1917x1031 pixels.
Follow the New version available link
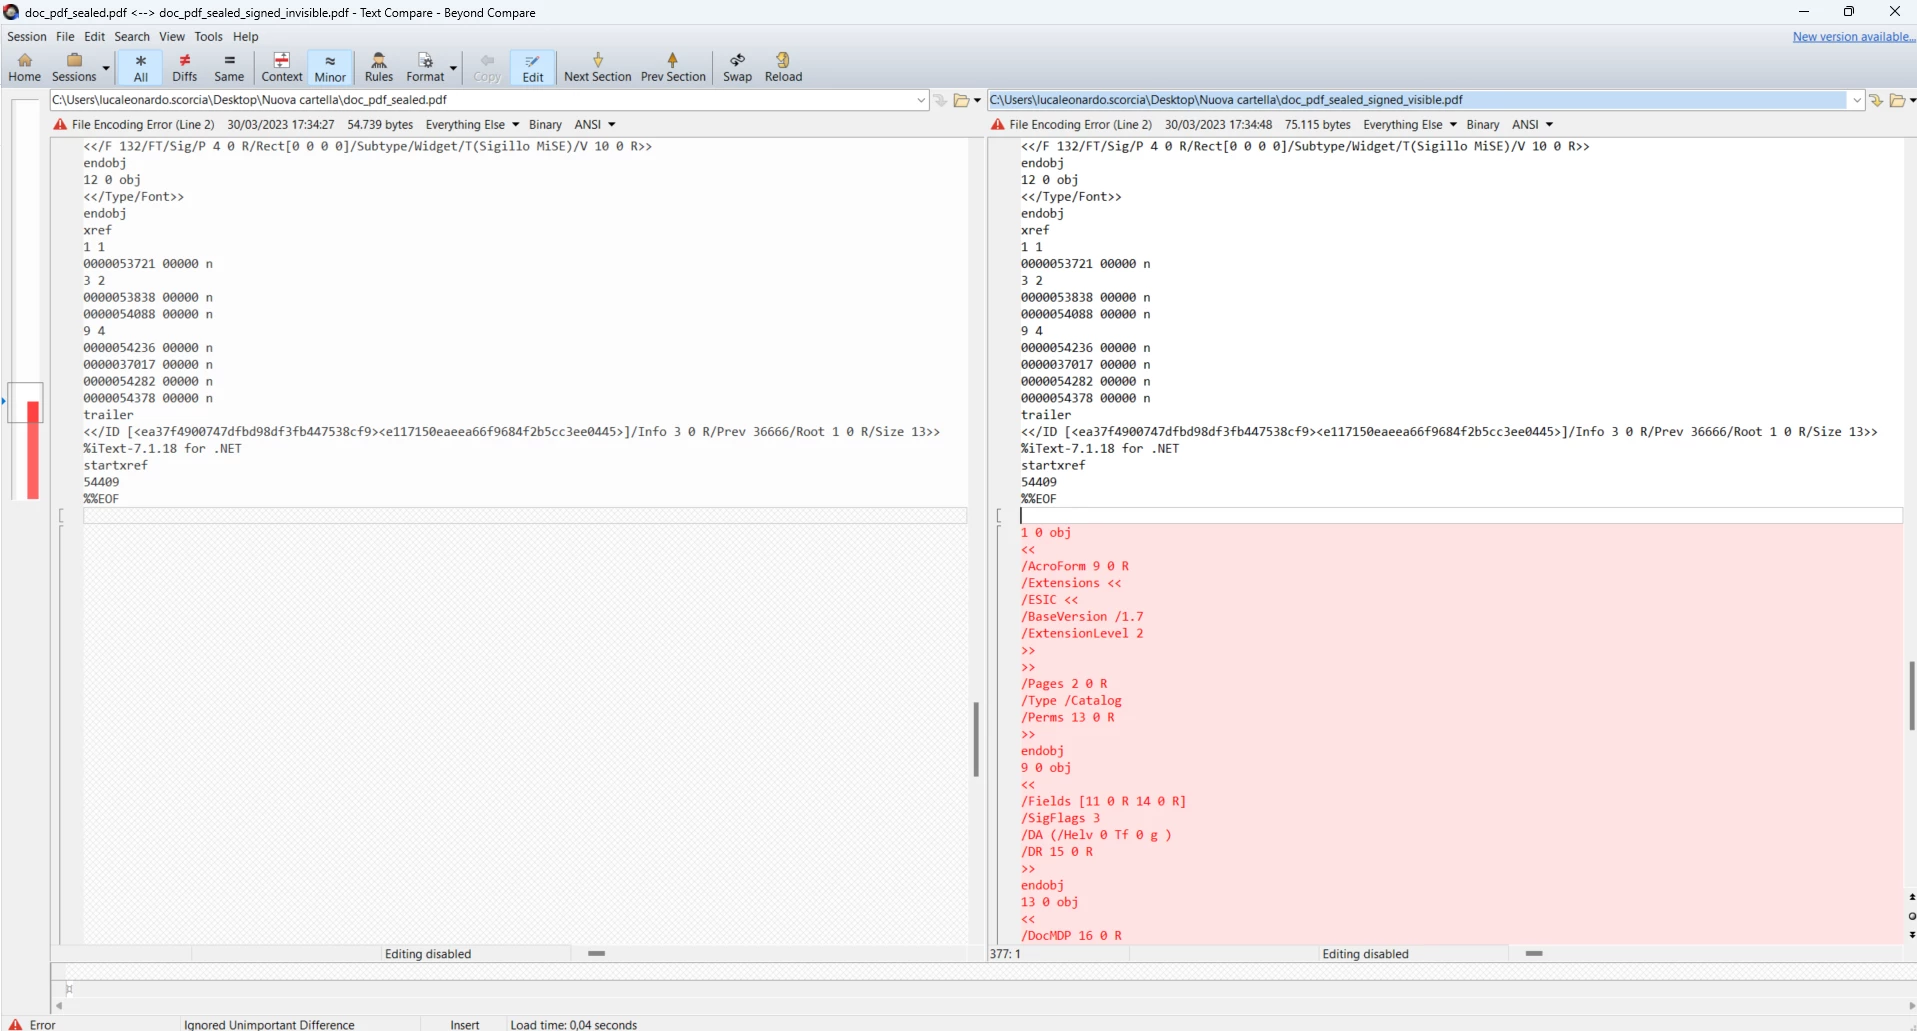point(1854,37)
